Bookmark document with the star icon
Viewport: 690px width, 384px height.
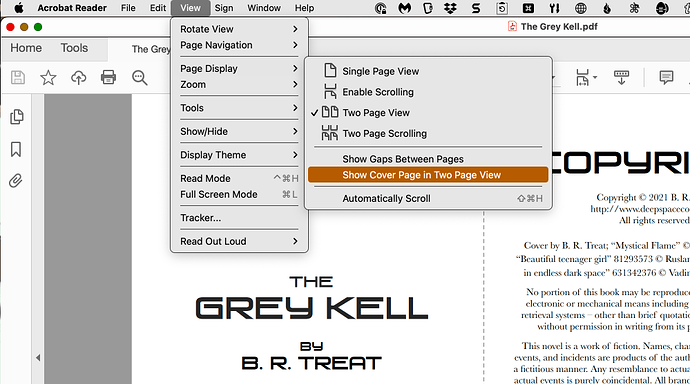pyautogui.click(x=48, y=78)
